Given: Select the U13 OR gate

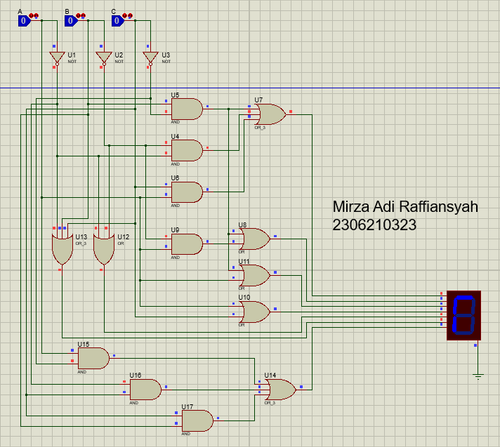Looking at the screenshot, I should pos(62,249).
